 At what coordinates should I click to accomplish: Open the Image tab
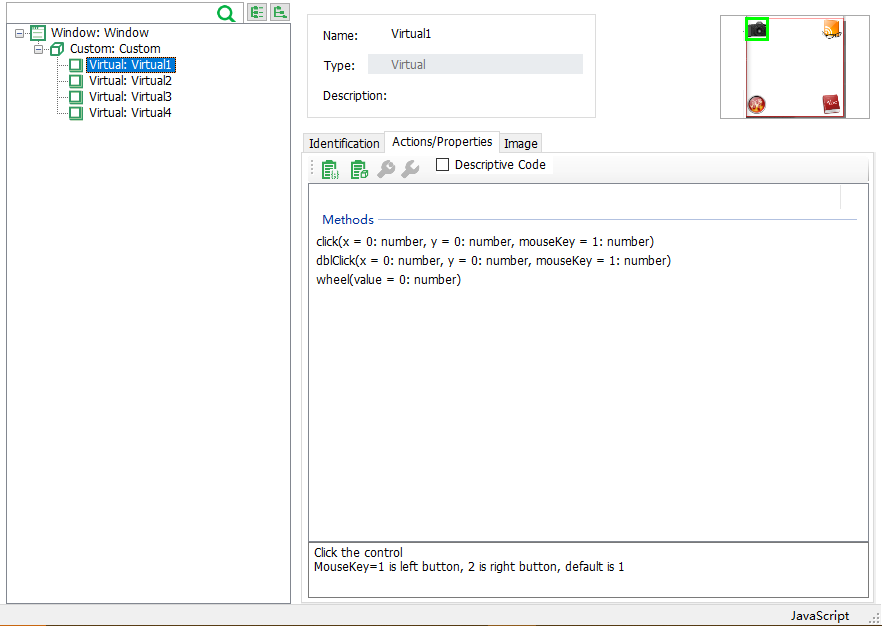click(520, 144)
